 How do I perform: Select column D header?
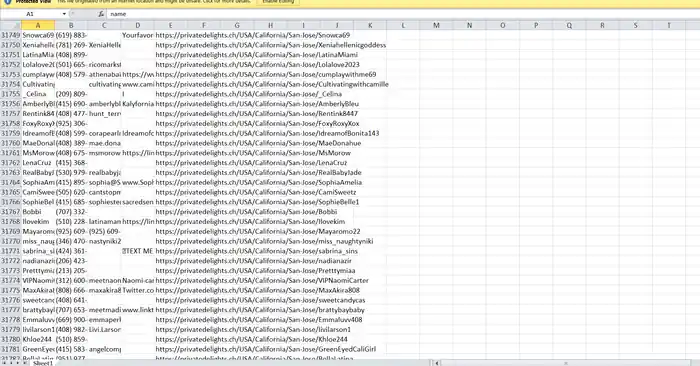[138, 25]
